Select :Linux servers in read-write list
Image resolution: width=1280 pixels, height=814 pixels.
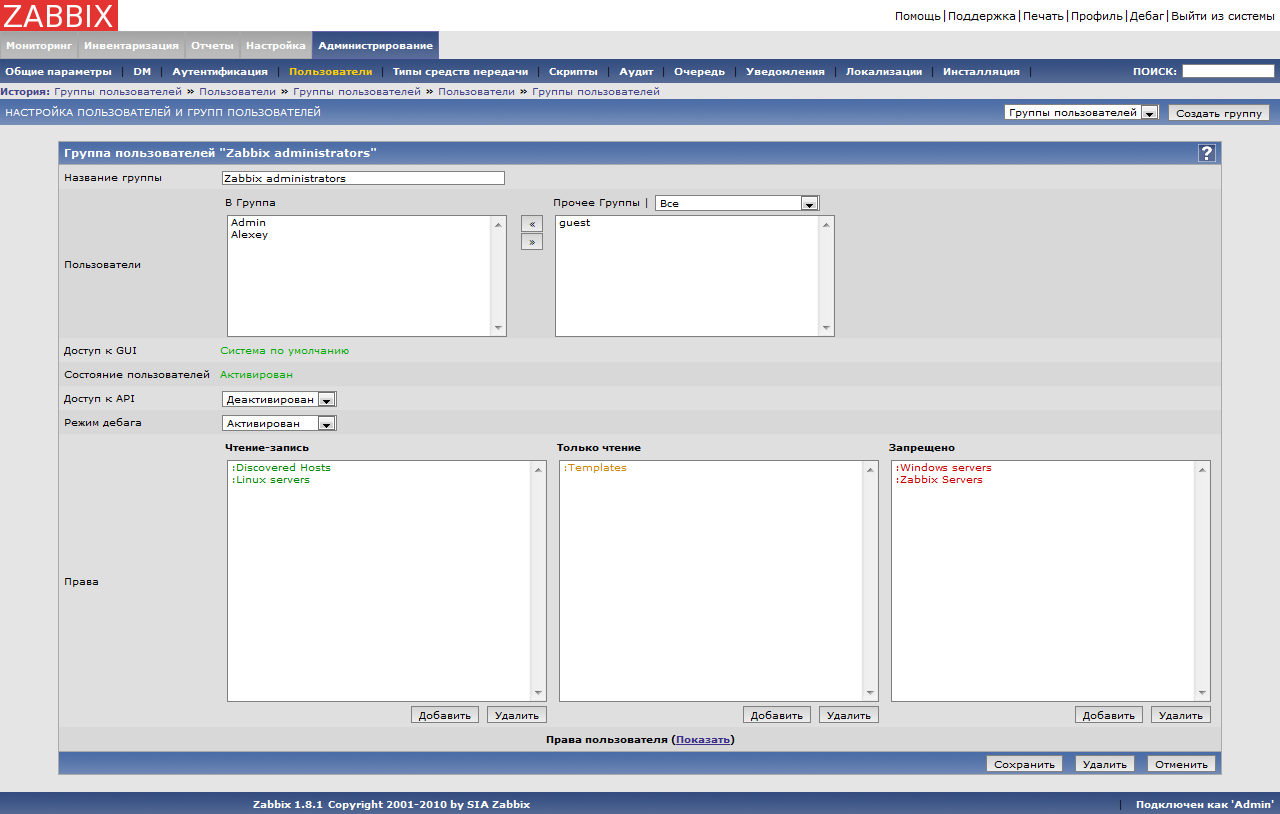coord(270,480)
